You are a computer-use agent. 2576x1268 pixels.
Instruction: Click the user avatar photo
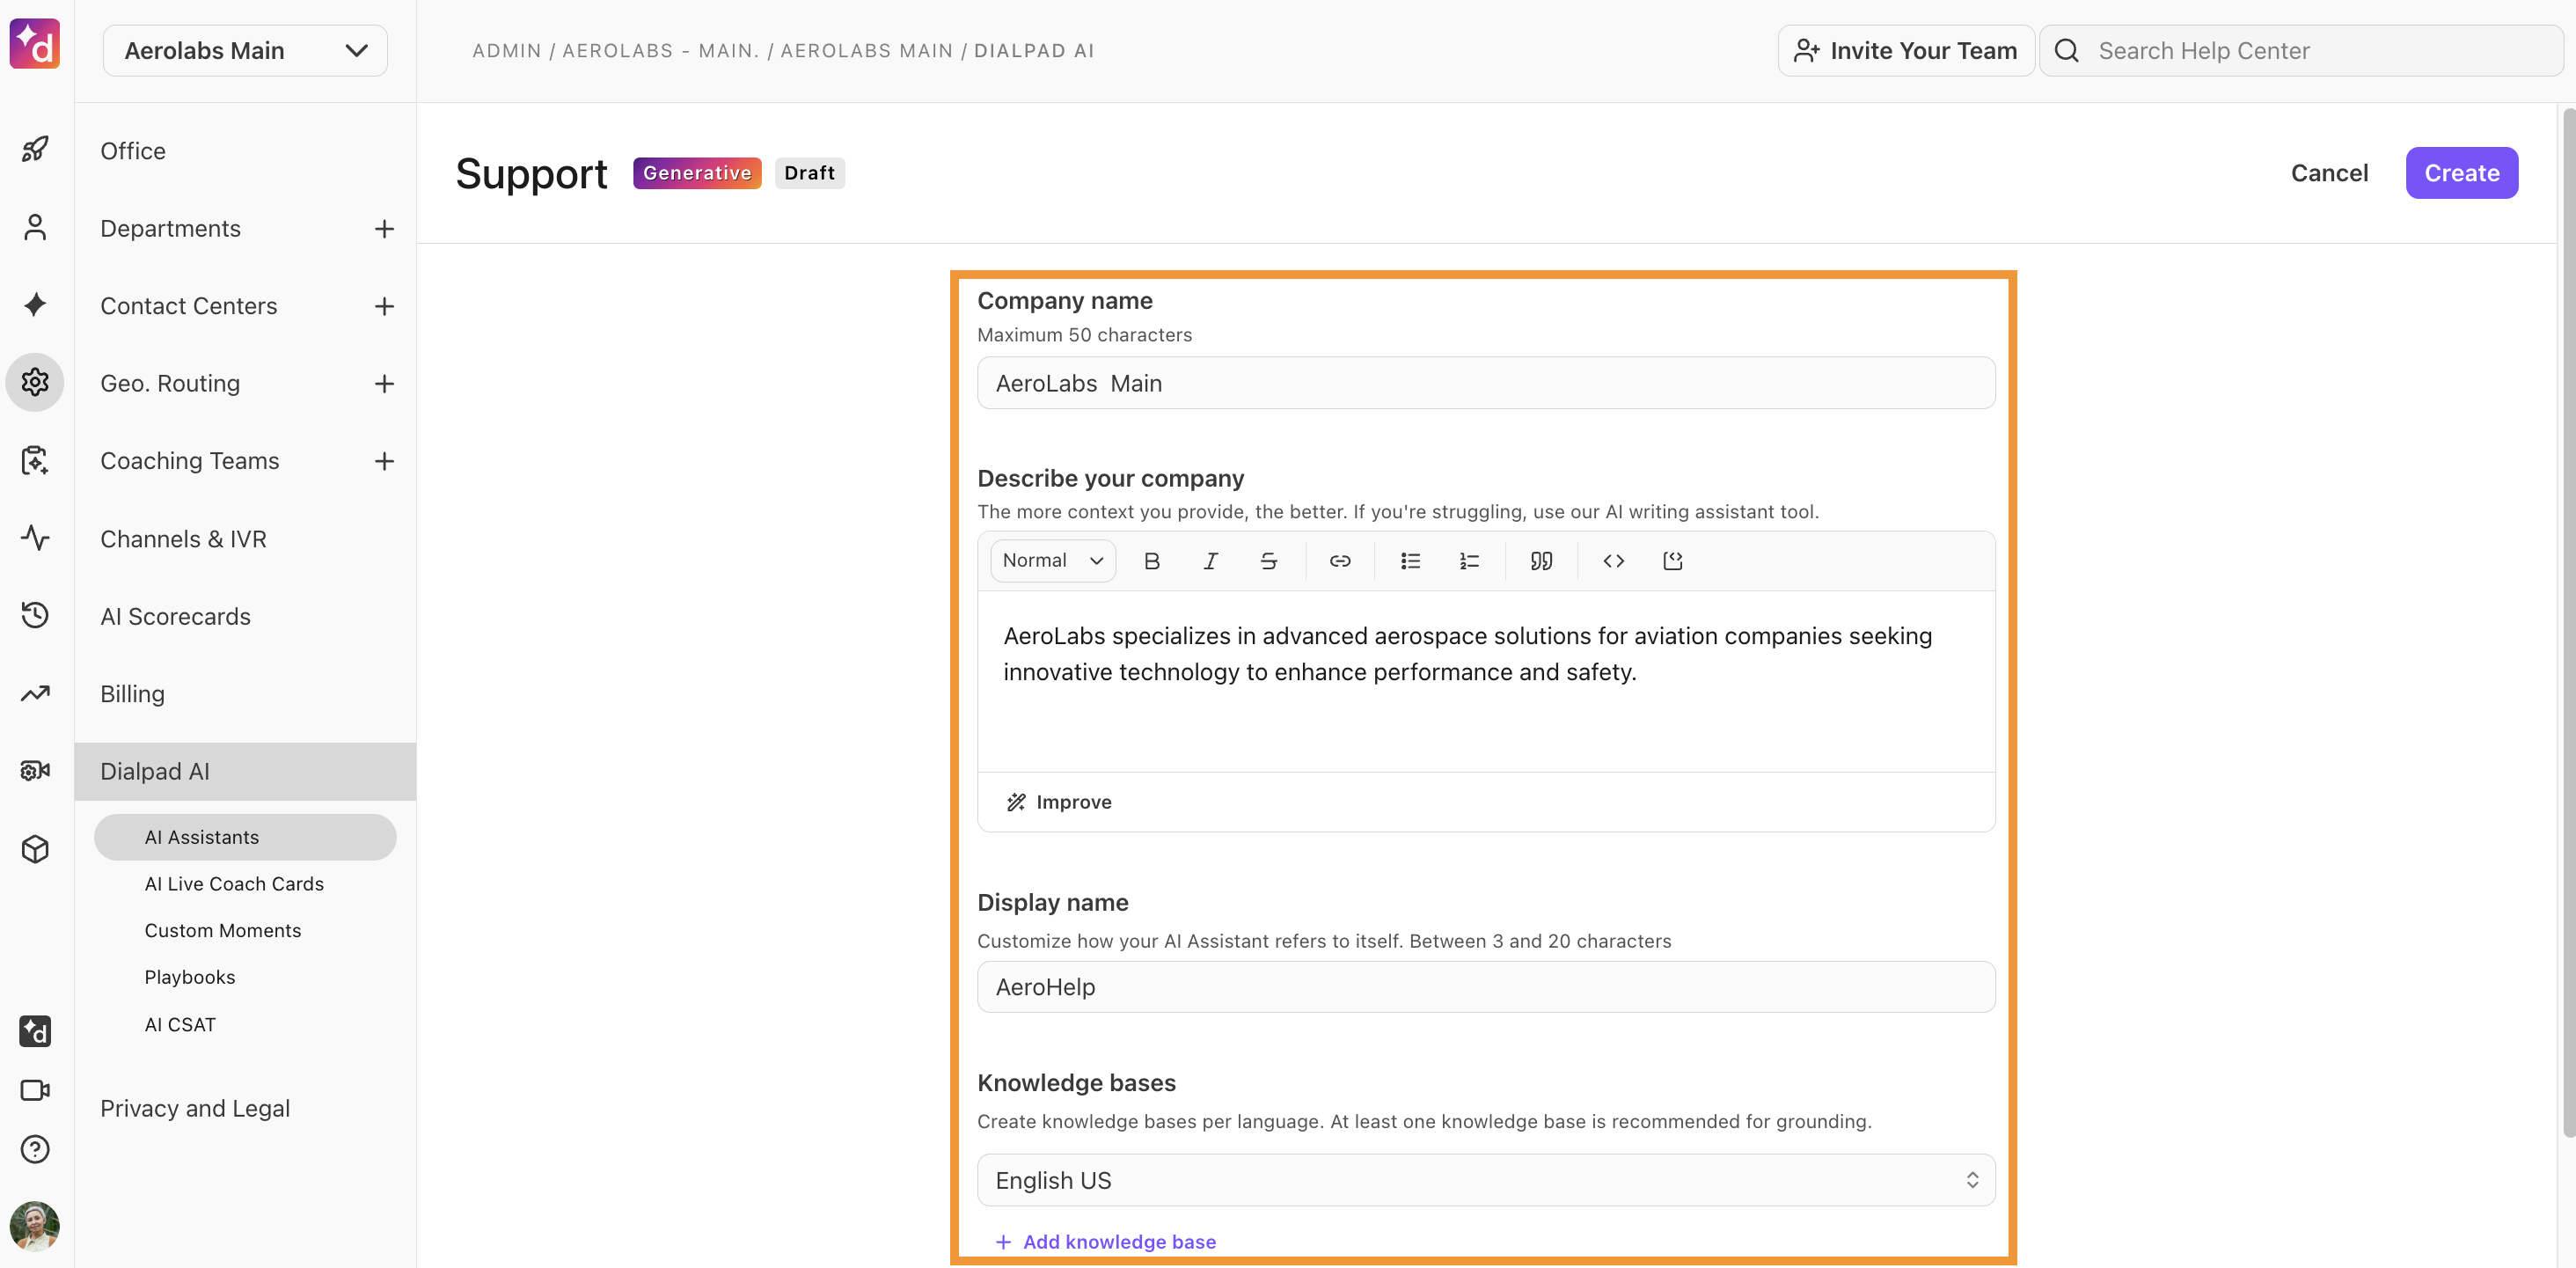pyautogui.click(x=35, y=1226)
